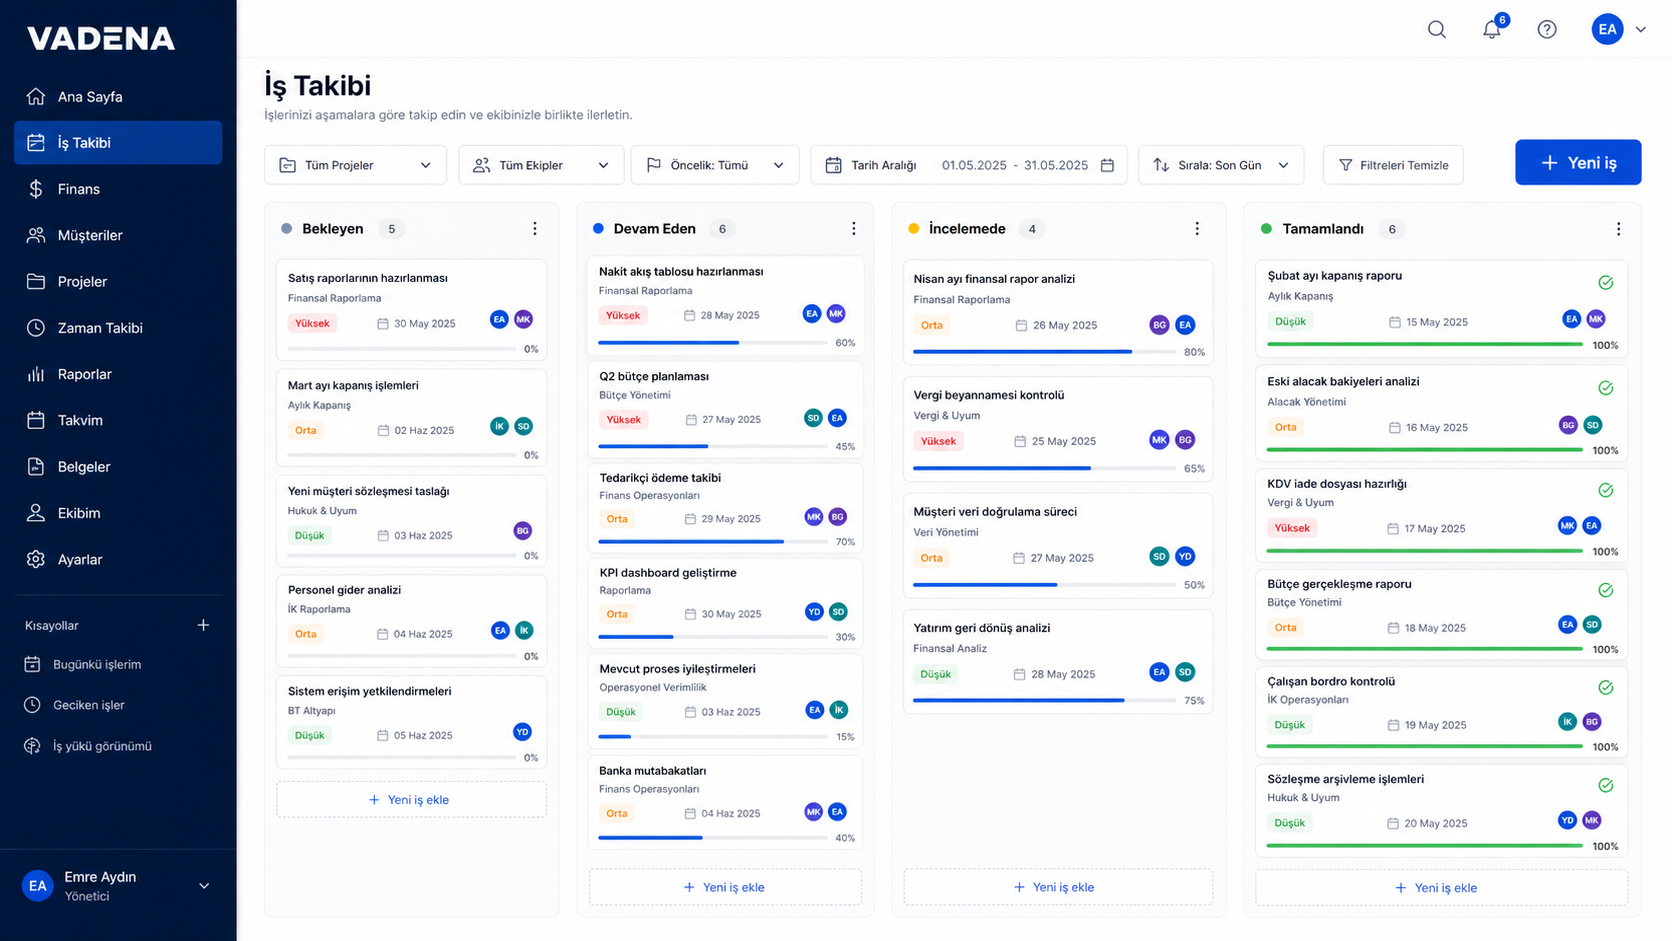Click the help question mark icon
The width and height of the screenshot is (1672, 941).
click(x=1547, y=29)
